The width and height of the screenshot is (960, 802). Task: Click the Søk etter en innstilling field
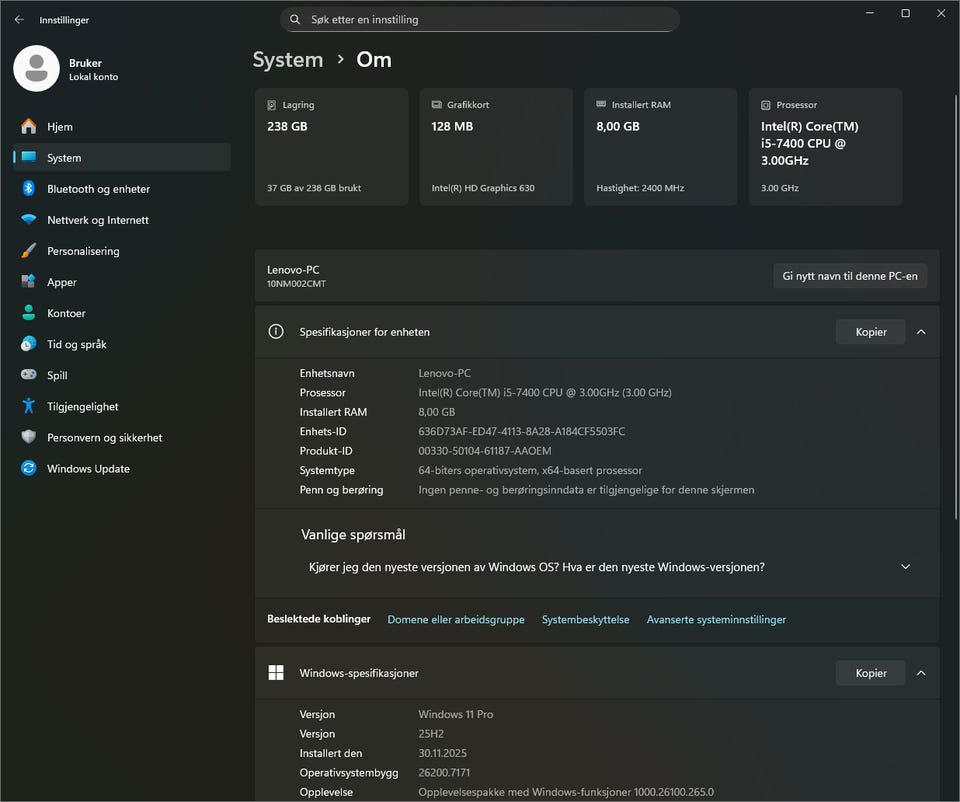coord(480,19)
